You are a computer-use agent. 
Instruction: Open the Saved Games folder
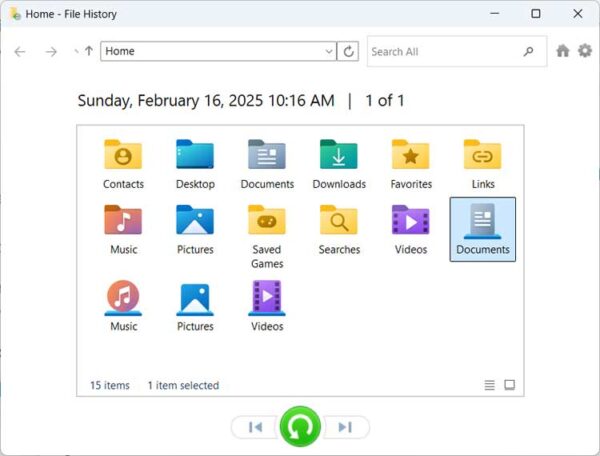click(267, 236)
